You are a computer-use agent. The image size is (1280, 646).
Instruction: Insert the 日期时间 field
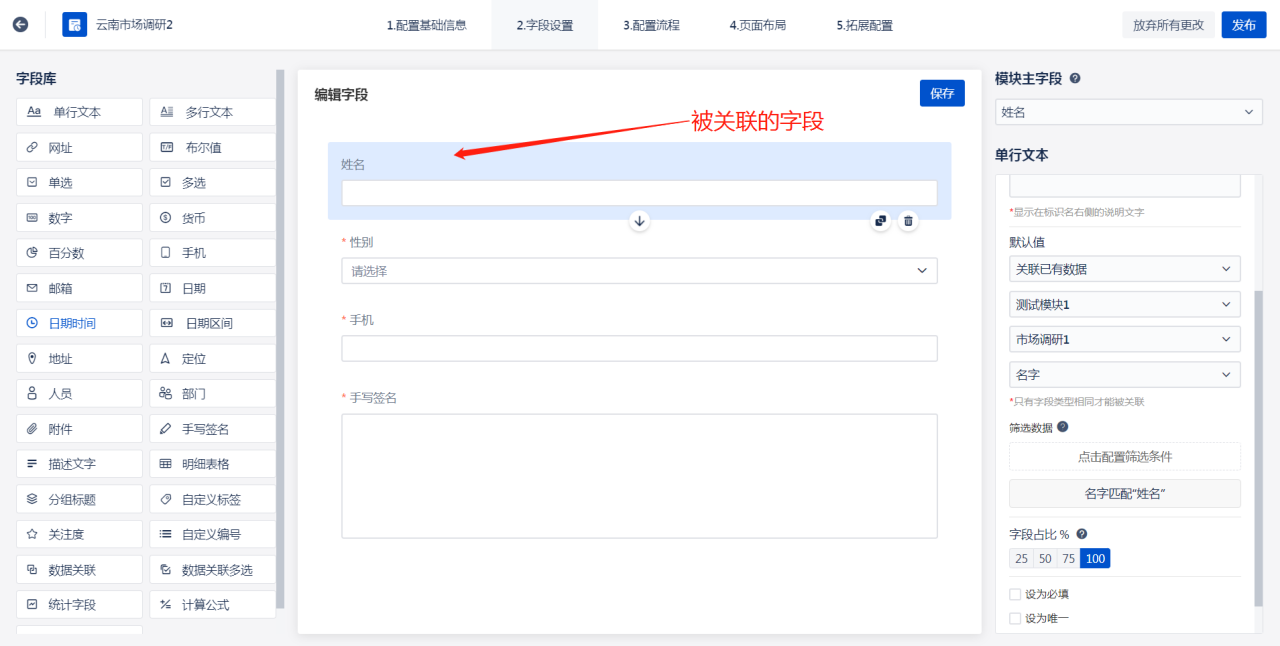pos(80,324)
